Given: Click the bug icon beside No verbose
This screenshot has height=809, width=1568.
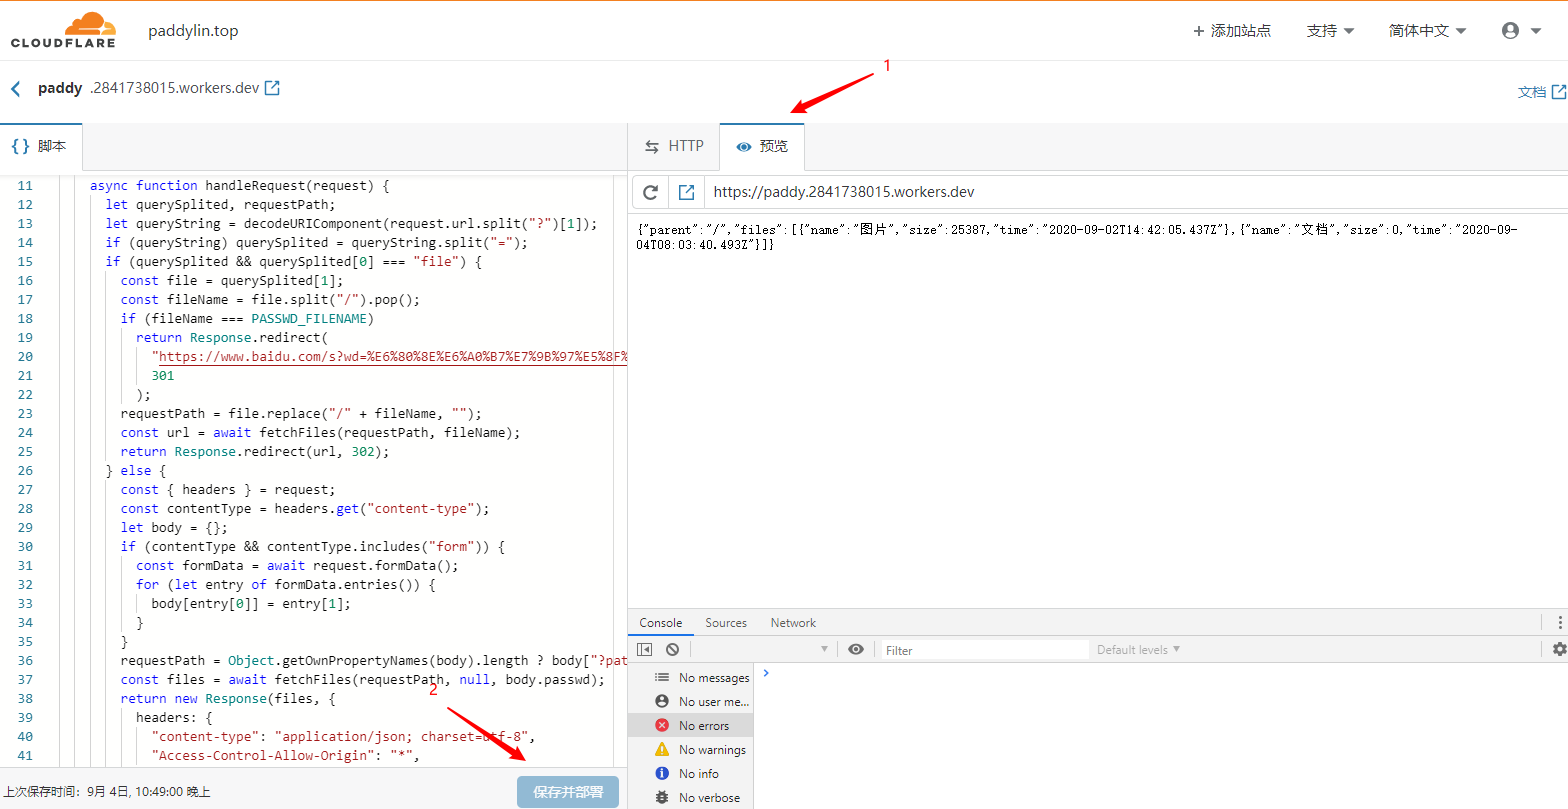Looking at the screenshot, I should pos(661,798).
